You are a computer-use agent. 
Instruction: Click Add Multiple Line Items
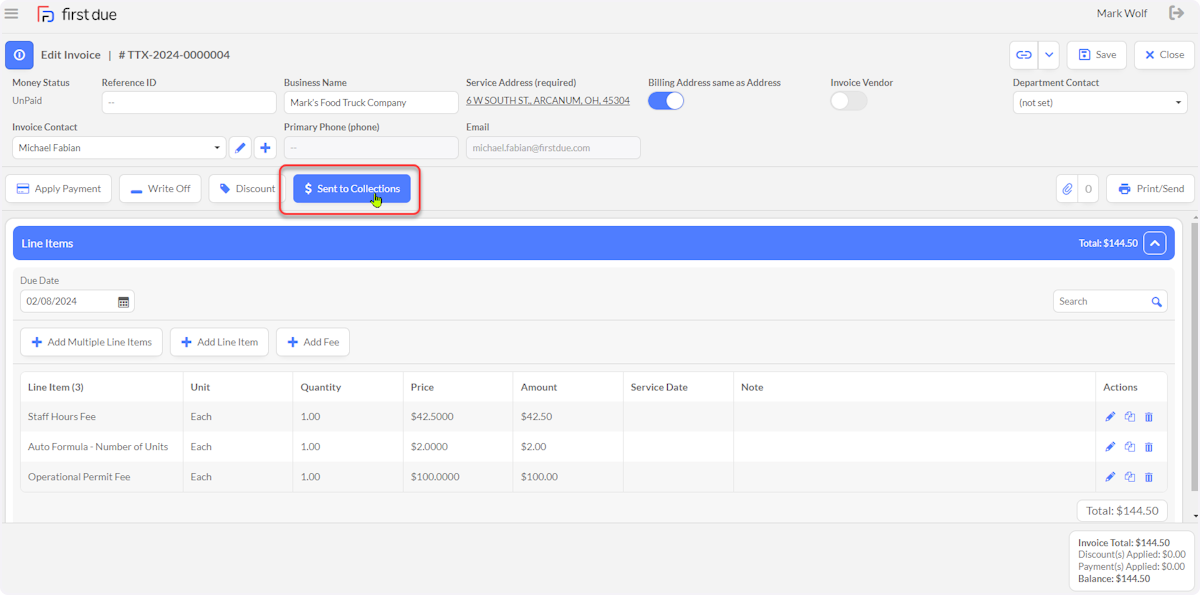coord(91,342)
